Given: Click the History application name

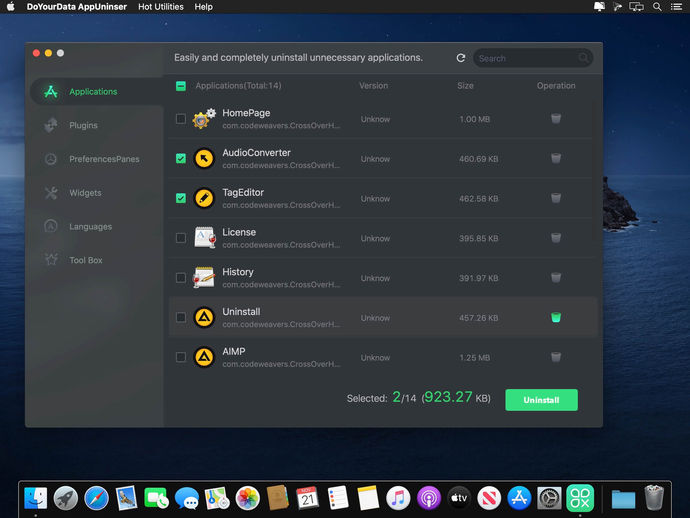Looking at the screenshot, I should (x=238, y=272).
